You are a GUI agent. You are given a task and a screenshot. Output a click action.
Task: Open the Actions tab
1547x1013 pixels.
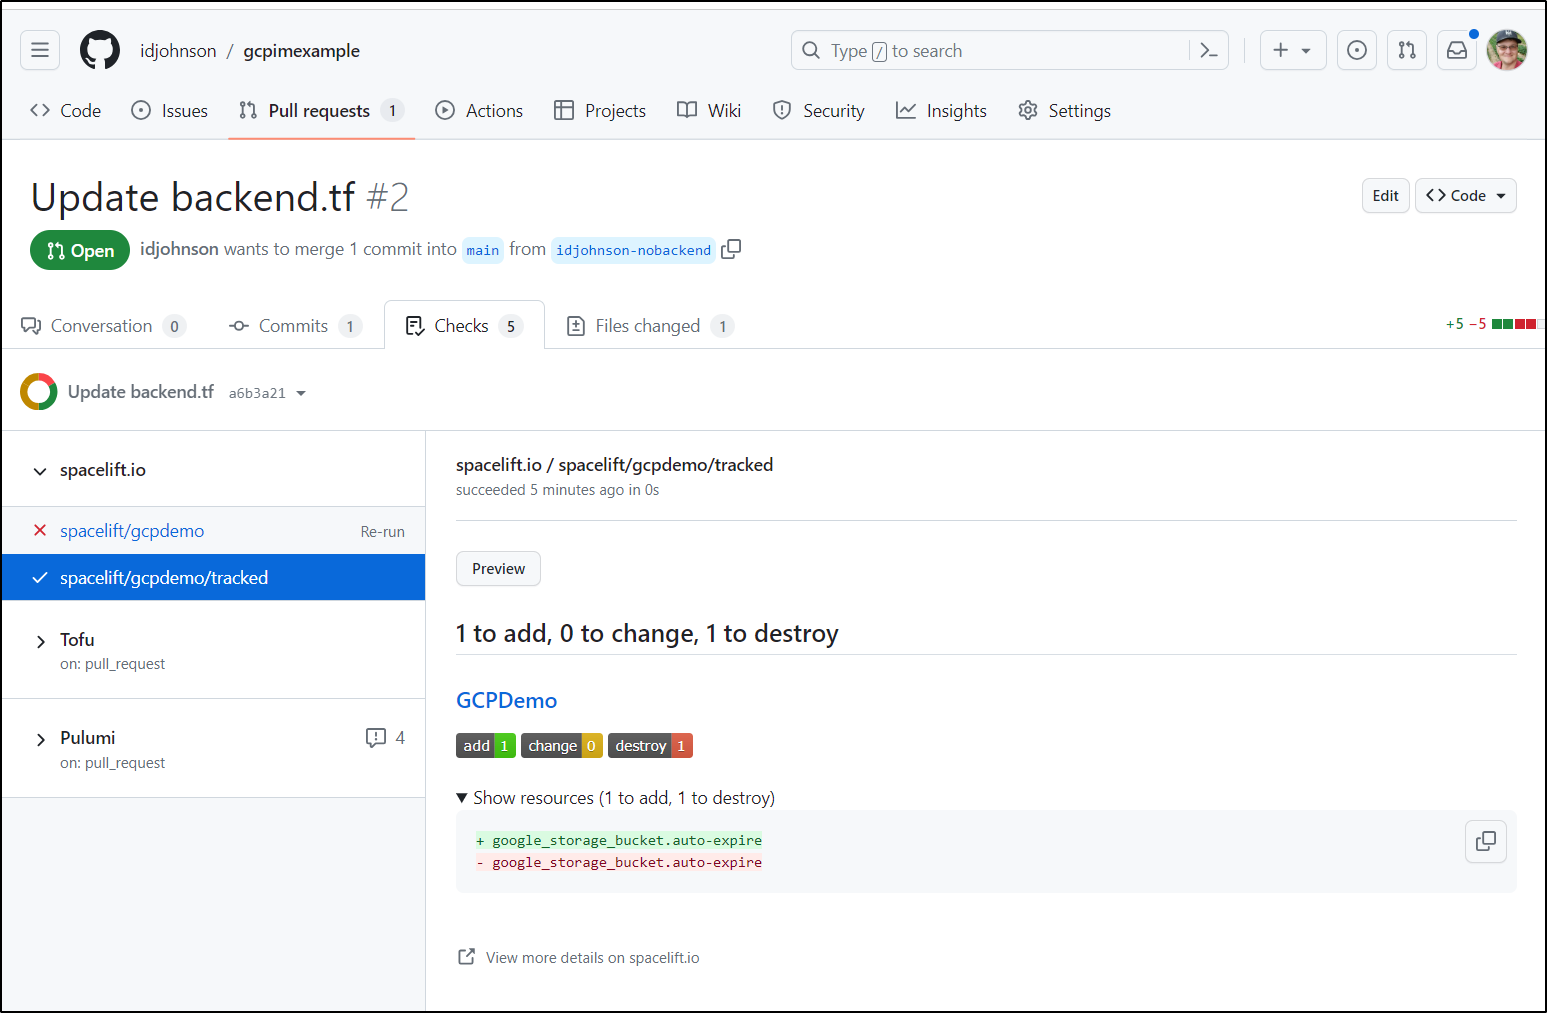[x=479, y=111]
